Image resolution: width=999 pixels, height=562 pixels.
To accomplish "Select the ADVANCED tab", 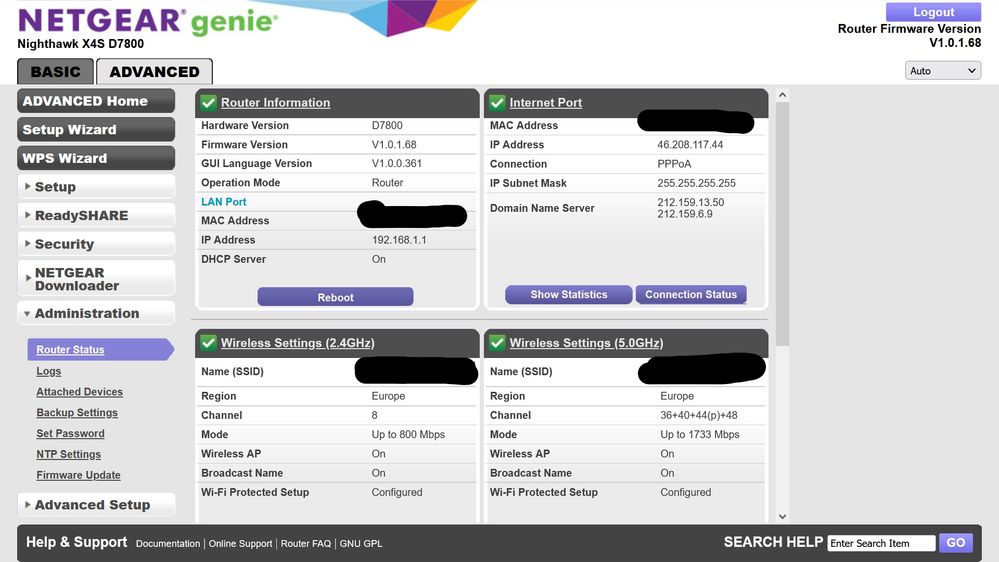I will pyautogui.click(x=154, y=72).
